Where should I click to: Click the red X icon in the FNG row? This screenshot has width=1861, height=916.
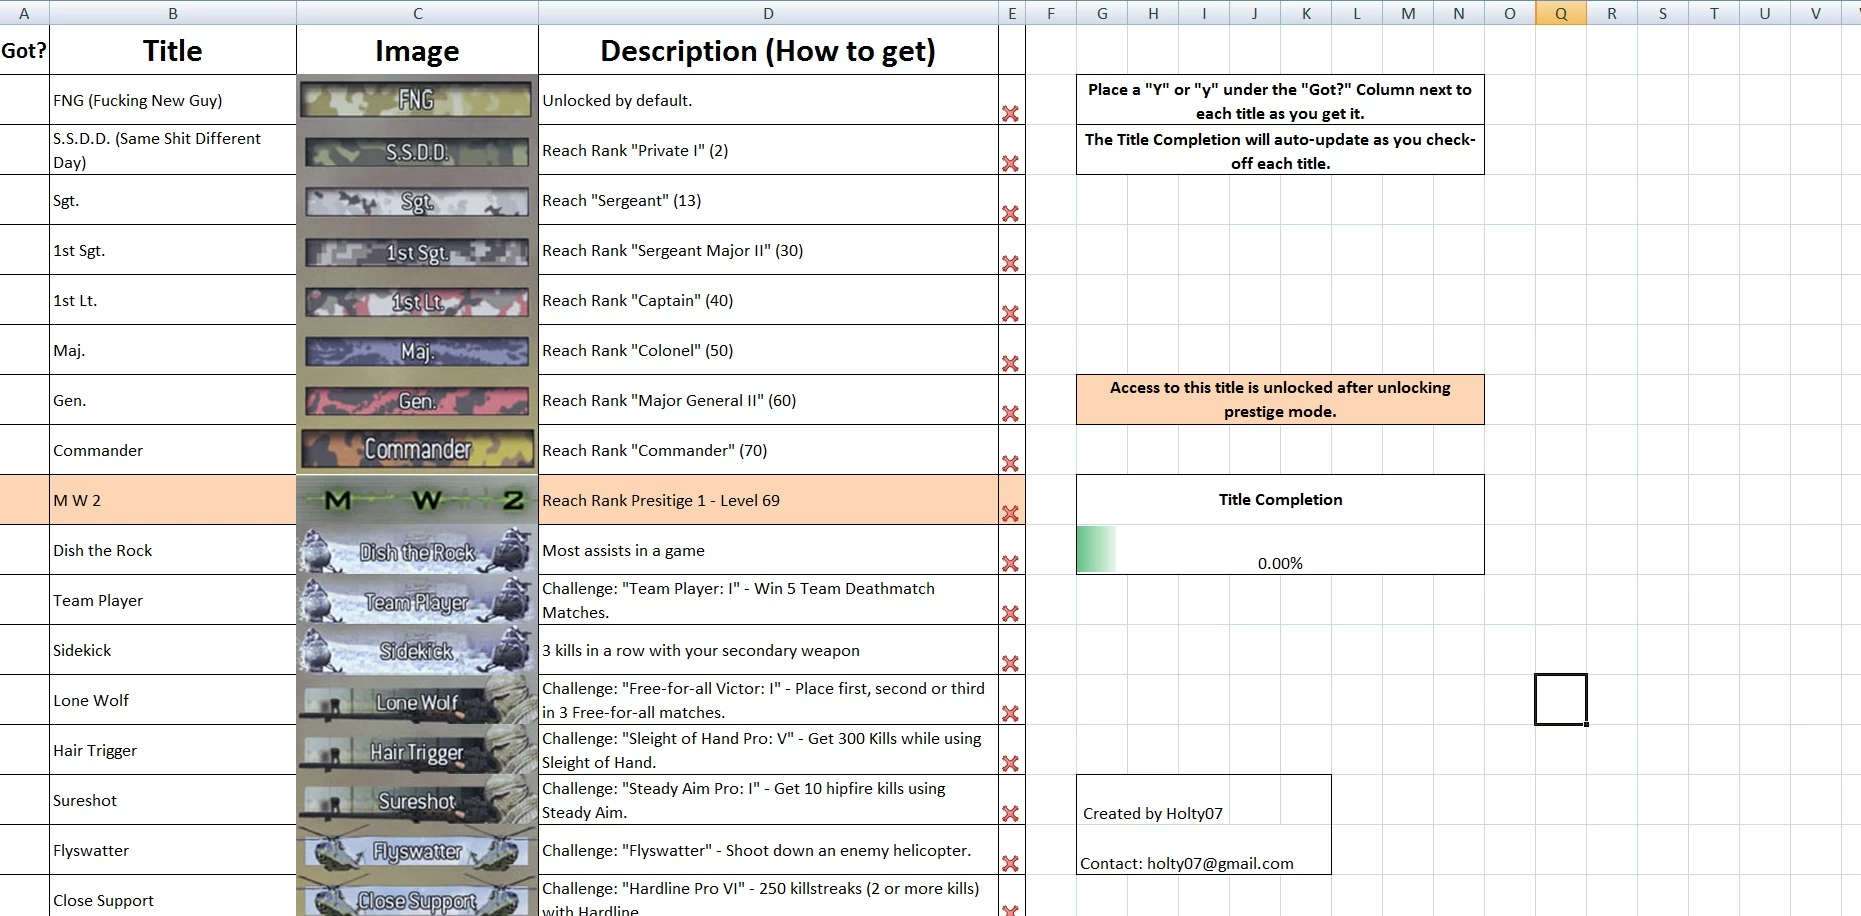pyautogui.click(x=1010, y=114)
